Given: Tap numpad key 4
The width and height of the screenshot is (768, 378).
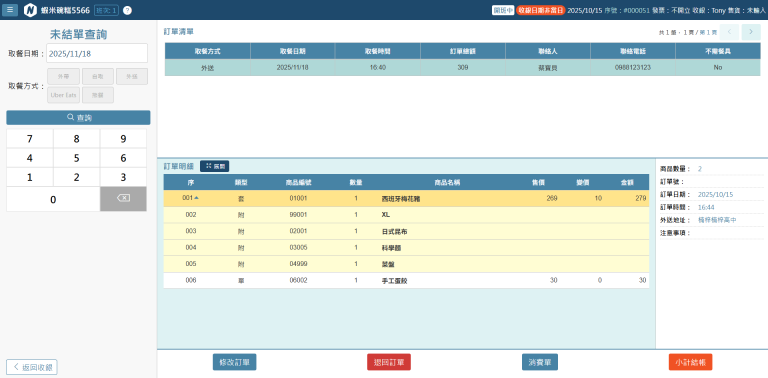Looking at the screenshot, I should (x=30, y=158).
